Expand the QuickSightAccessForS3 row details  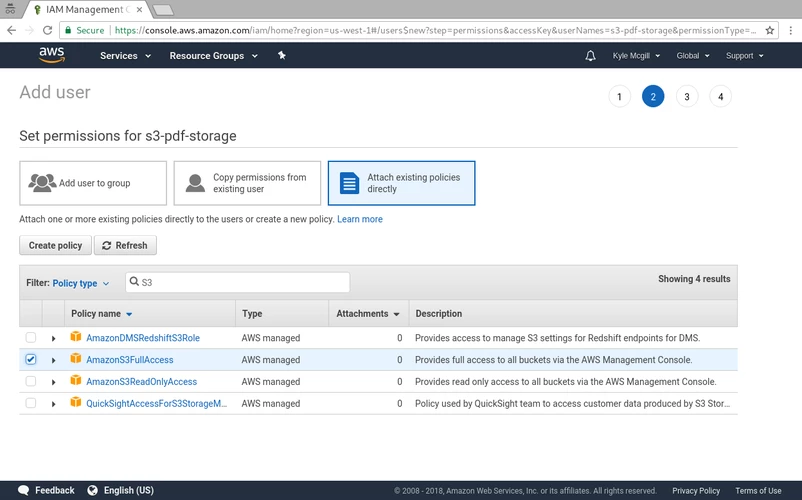coord(53,404)
